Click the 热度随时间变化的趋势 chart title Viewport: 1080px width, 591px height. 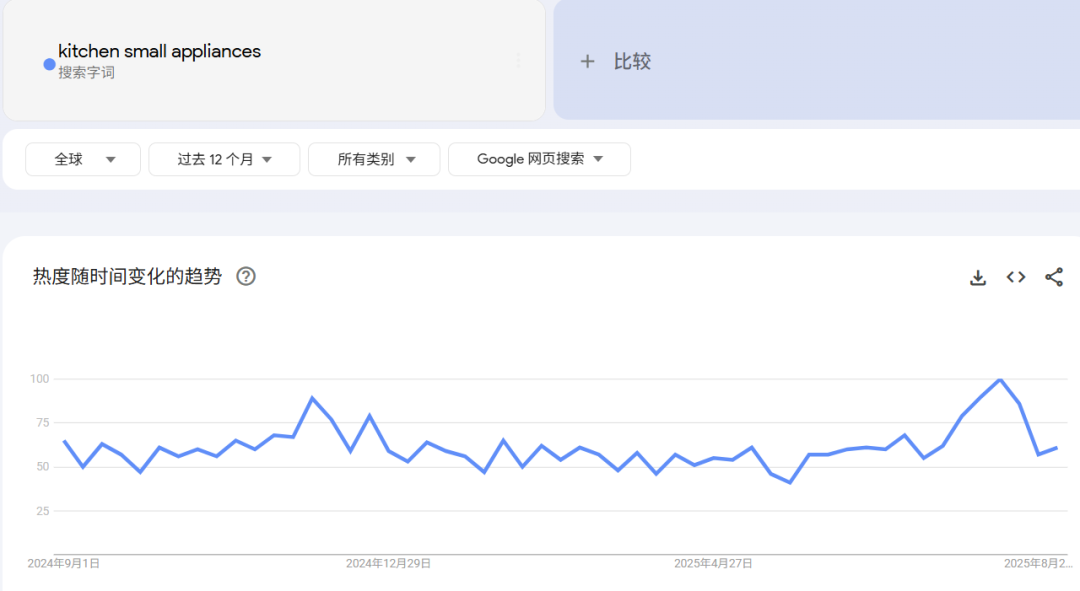coord(127,277)
